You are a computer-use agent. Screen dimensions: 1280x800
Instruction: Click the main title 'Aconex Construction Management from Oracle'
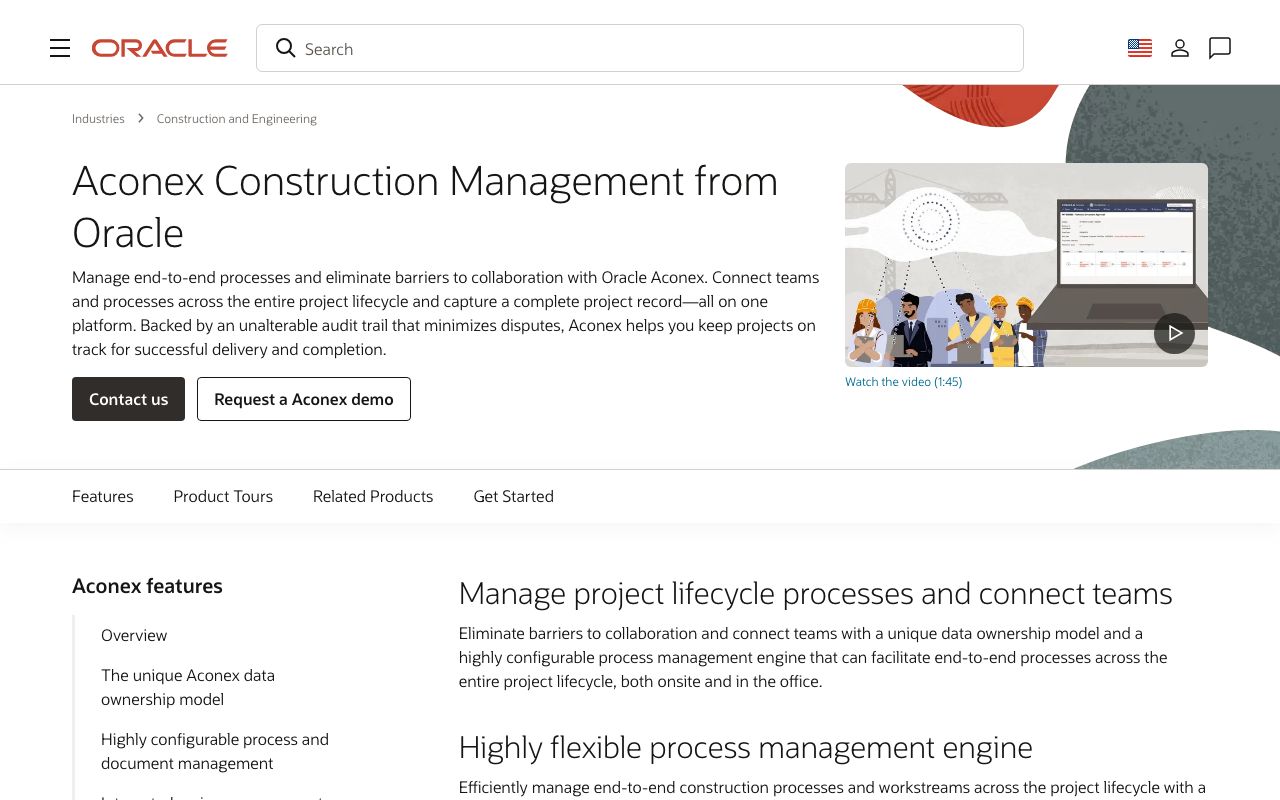425,207
